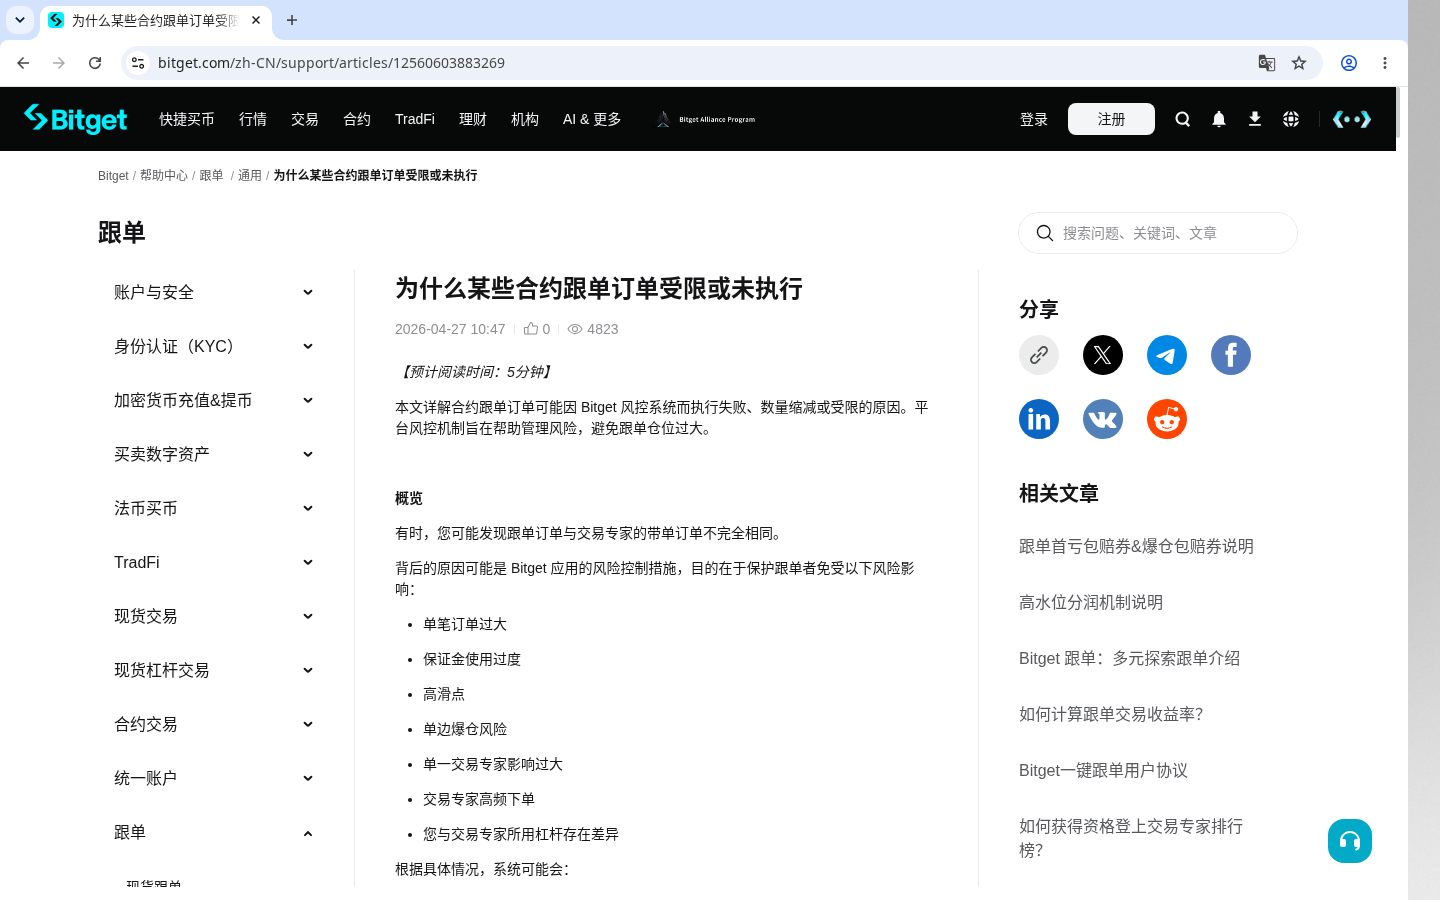Click the browser address bar URL
The width and height of the screenshot is (1440, 900).
coord(331,63)
